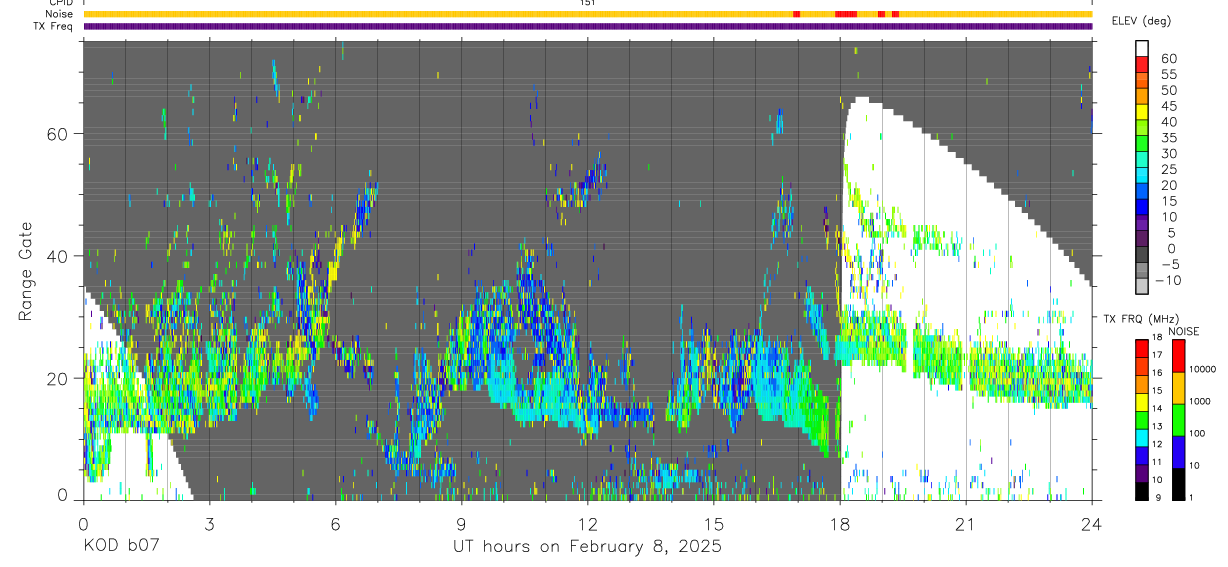Click the '9' tick label on the time axis

coord(462,524)
